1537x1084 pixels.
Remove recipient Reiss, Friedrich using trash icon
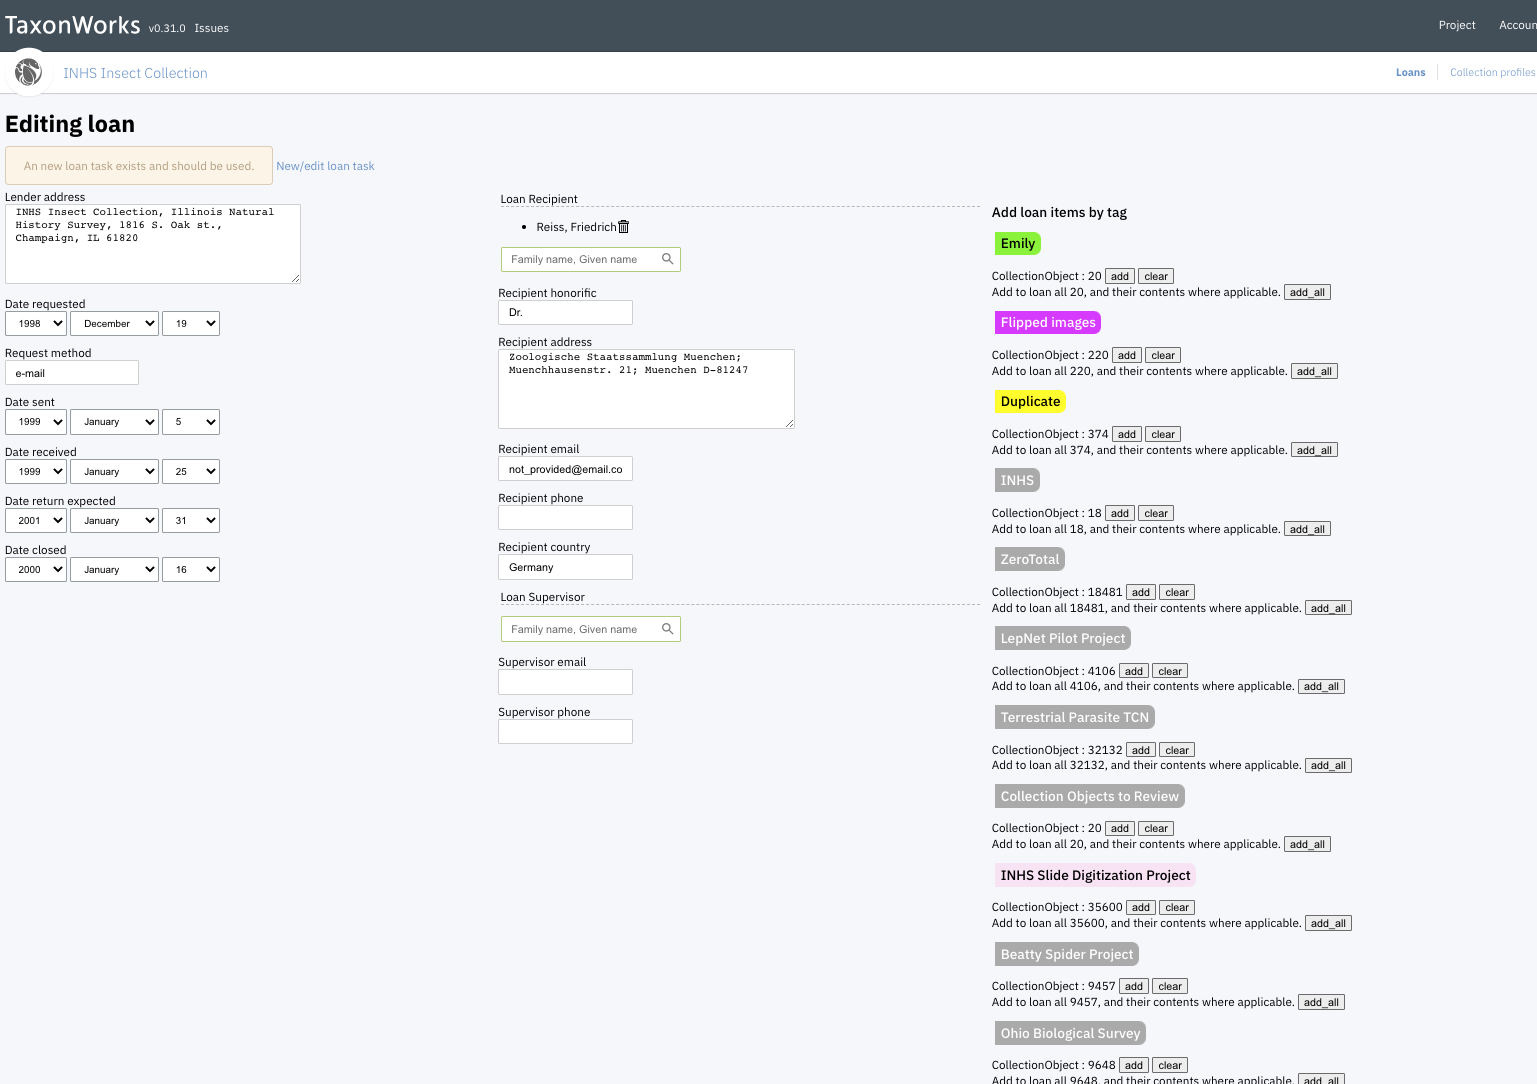pos(623,227)
